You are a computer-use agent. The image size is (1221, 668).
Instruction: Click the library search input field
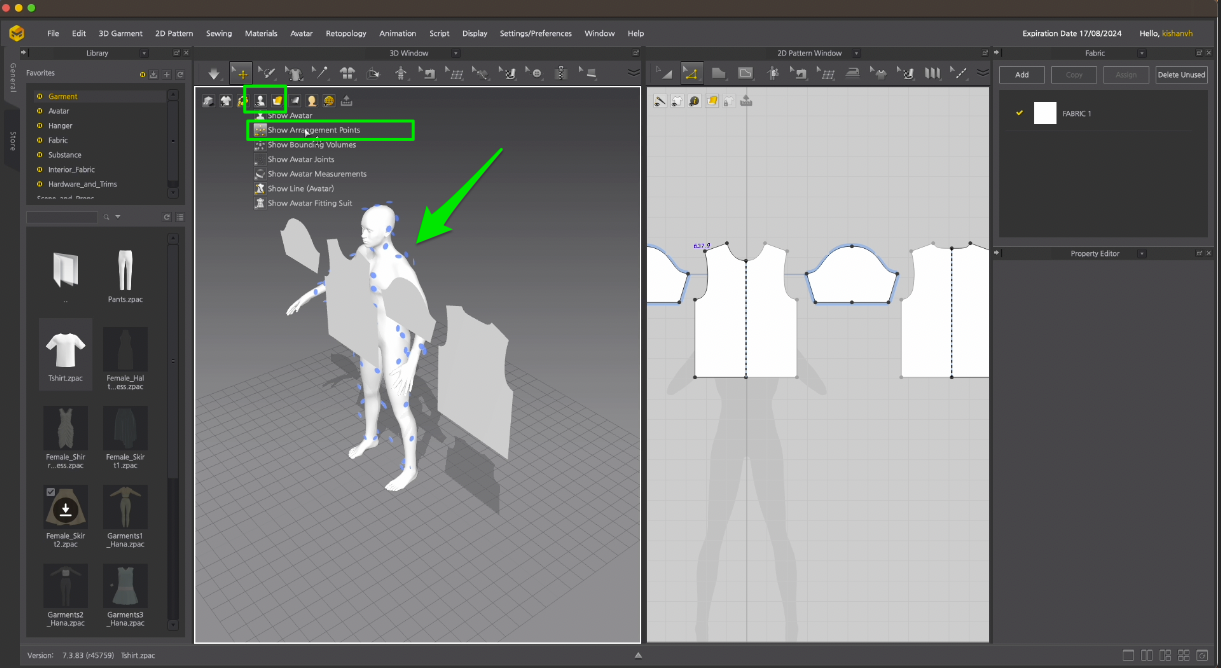coord(62,217)
